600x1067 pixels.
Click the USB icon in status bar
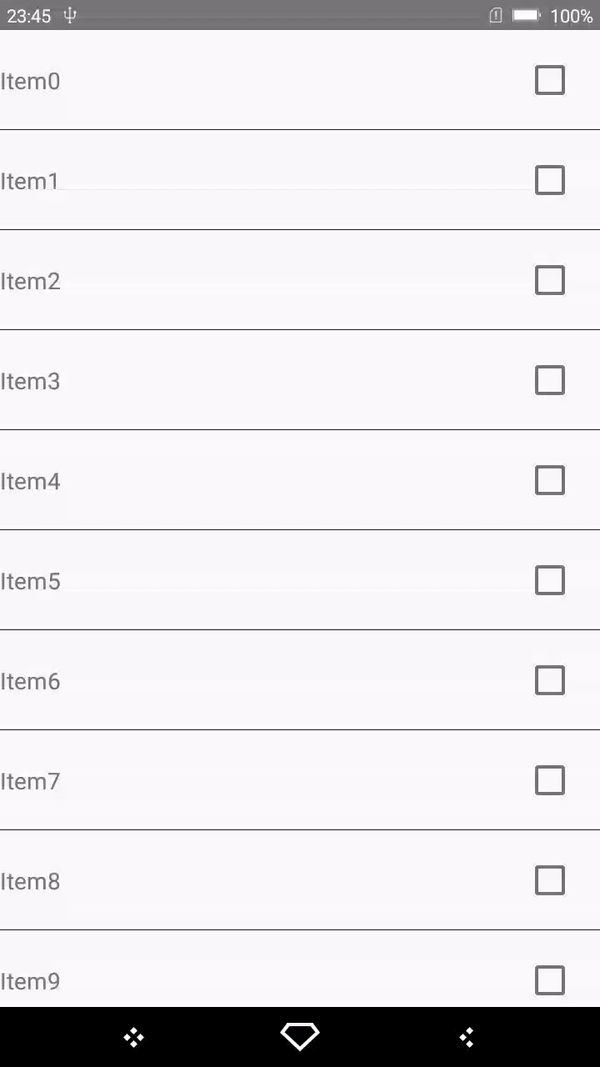point(70,16)
